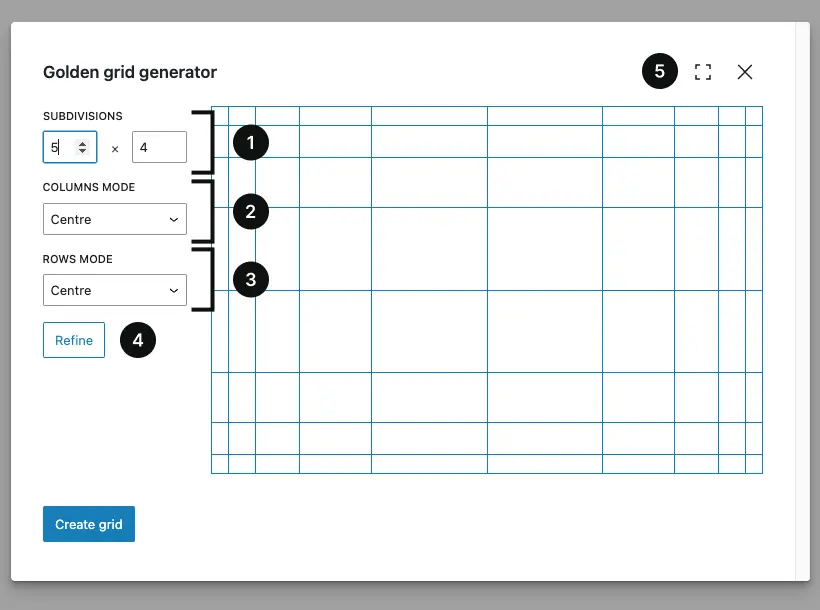The width and height of the screenshot is (820, 610).
Task: Click the numbered badge 2 beside Columns Mode
Action: tap(250, 211)
